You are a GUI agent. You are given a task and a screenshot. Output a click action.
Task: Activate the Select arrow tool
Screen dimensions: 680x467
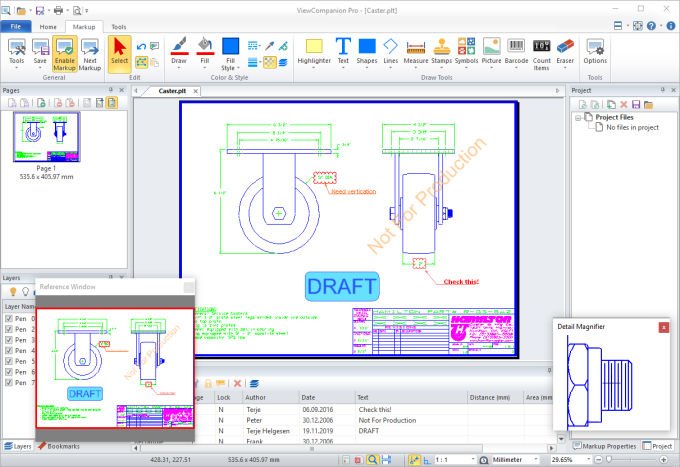click(x=119, y=53)
